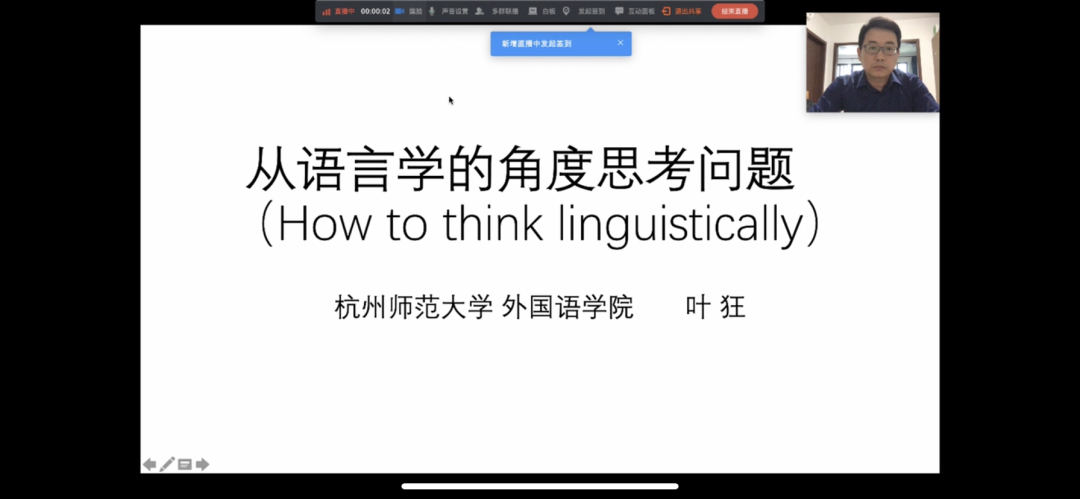Go to the previous slide arrow
Image resolution: width=1080 pixels, height=499 pixels.
149,464
